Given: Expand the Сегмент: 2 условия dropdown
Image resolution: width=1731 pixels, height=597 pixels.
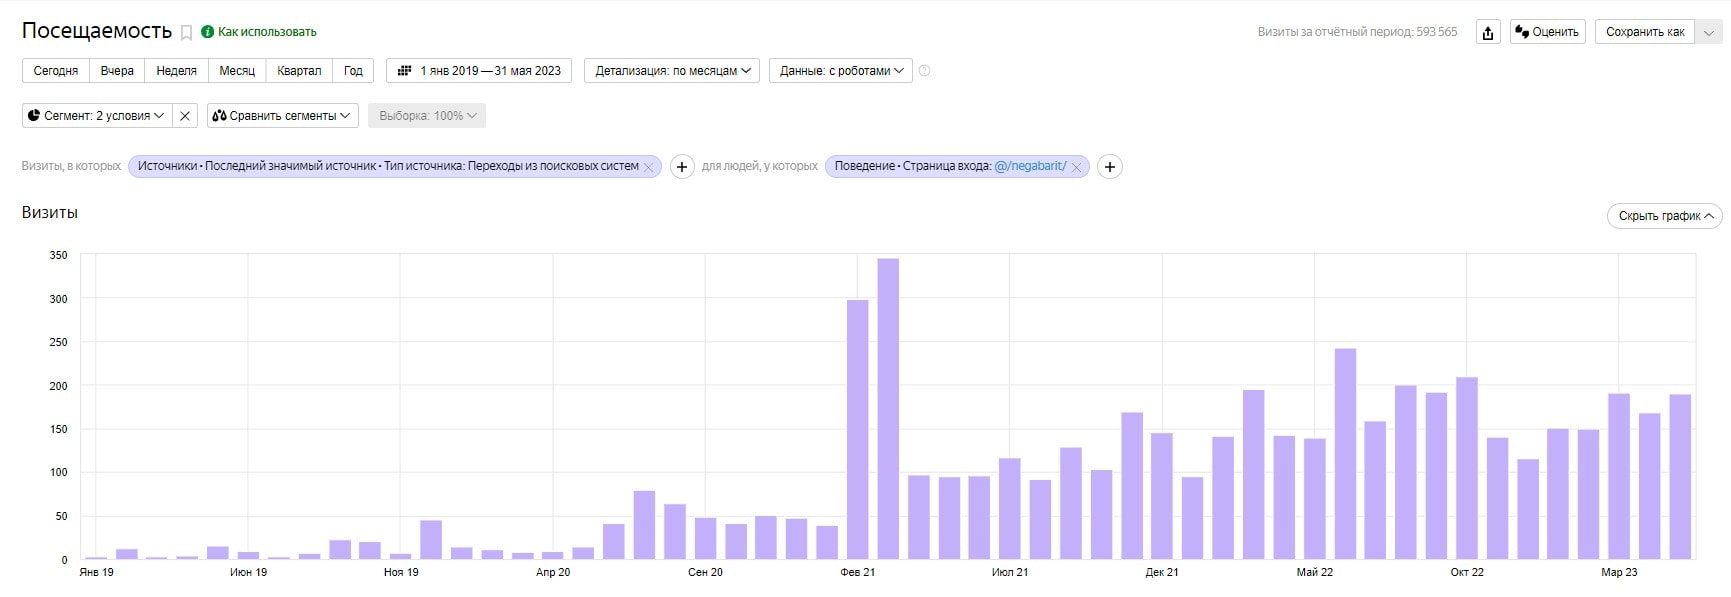Looking at the screenshot, I should 97,116.
